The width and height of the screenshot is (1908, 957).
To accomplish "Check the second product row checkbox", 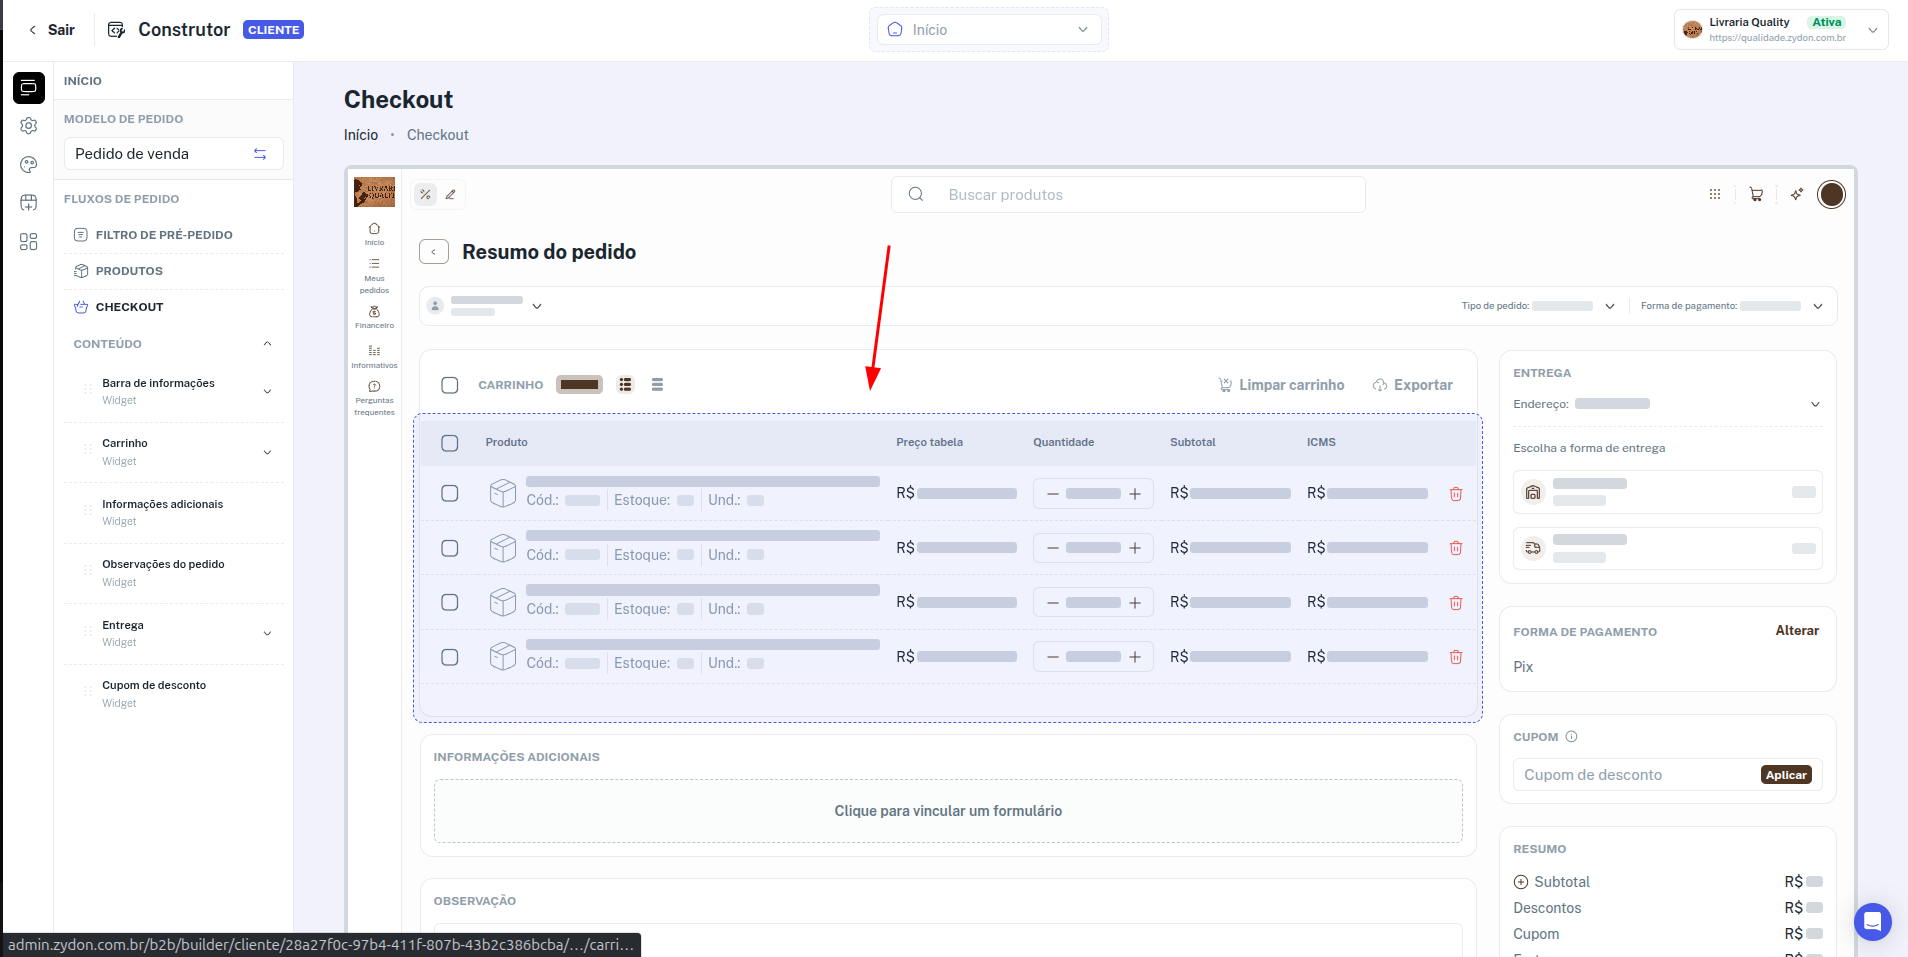I will coord(450,548).
